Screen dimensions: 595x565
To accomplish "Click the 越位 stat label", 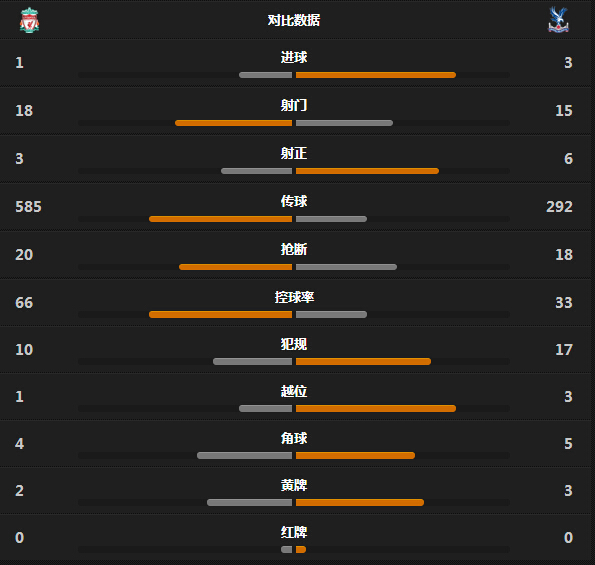I will tap(294, 391).
